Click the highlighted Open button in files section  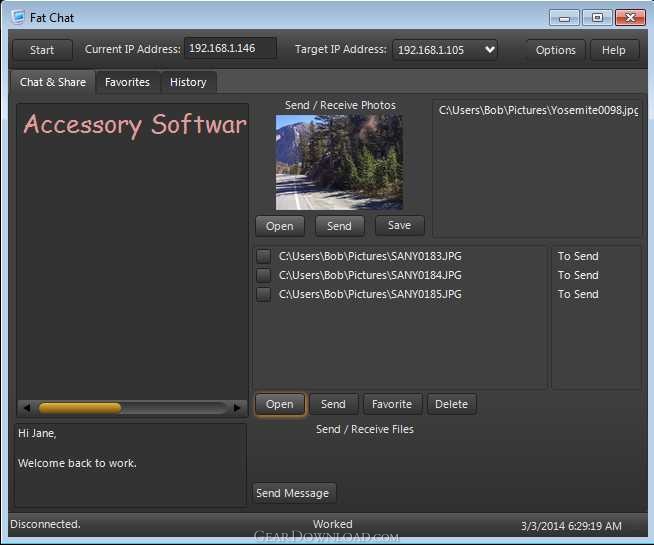point(280,404)
